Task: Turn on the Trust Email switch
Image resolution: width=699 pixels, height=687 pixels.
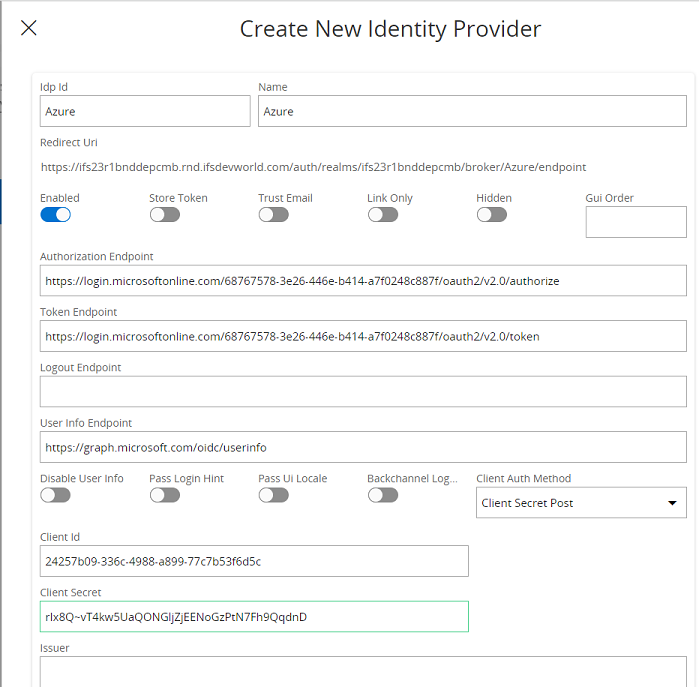Action: (x=273, y=215)
